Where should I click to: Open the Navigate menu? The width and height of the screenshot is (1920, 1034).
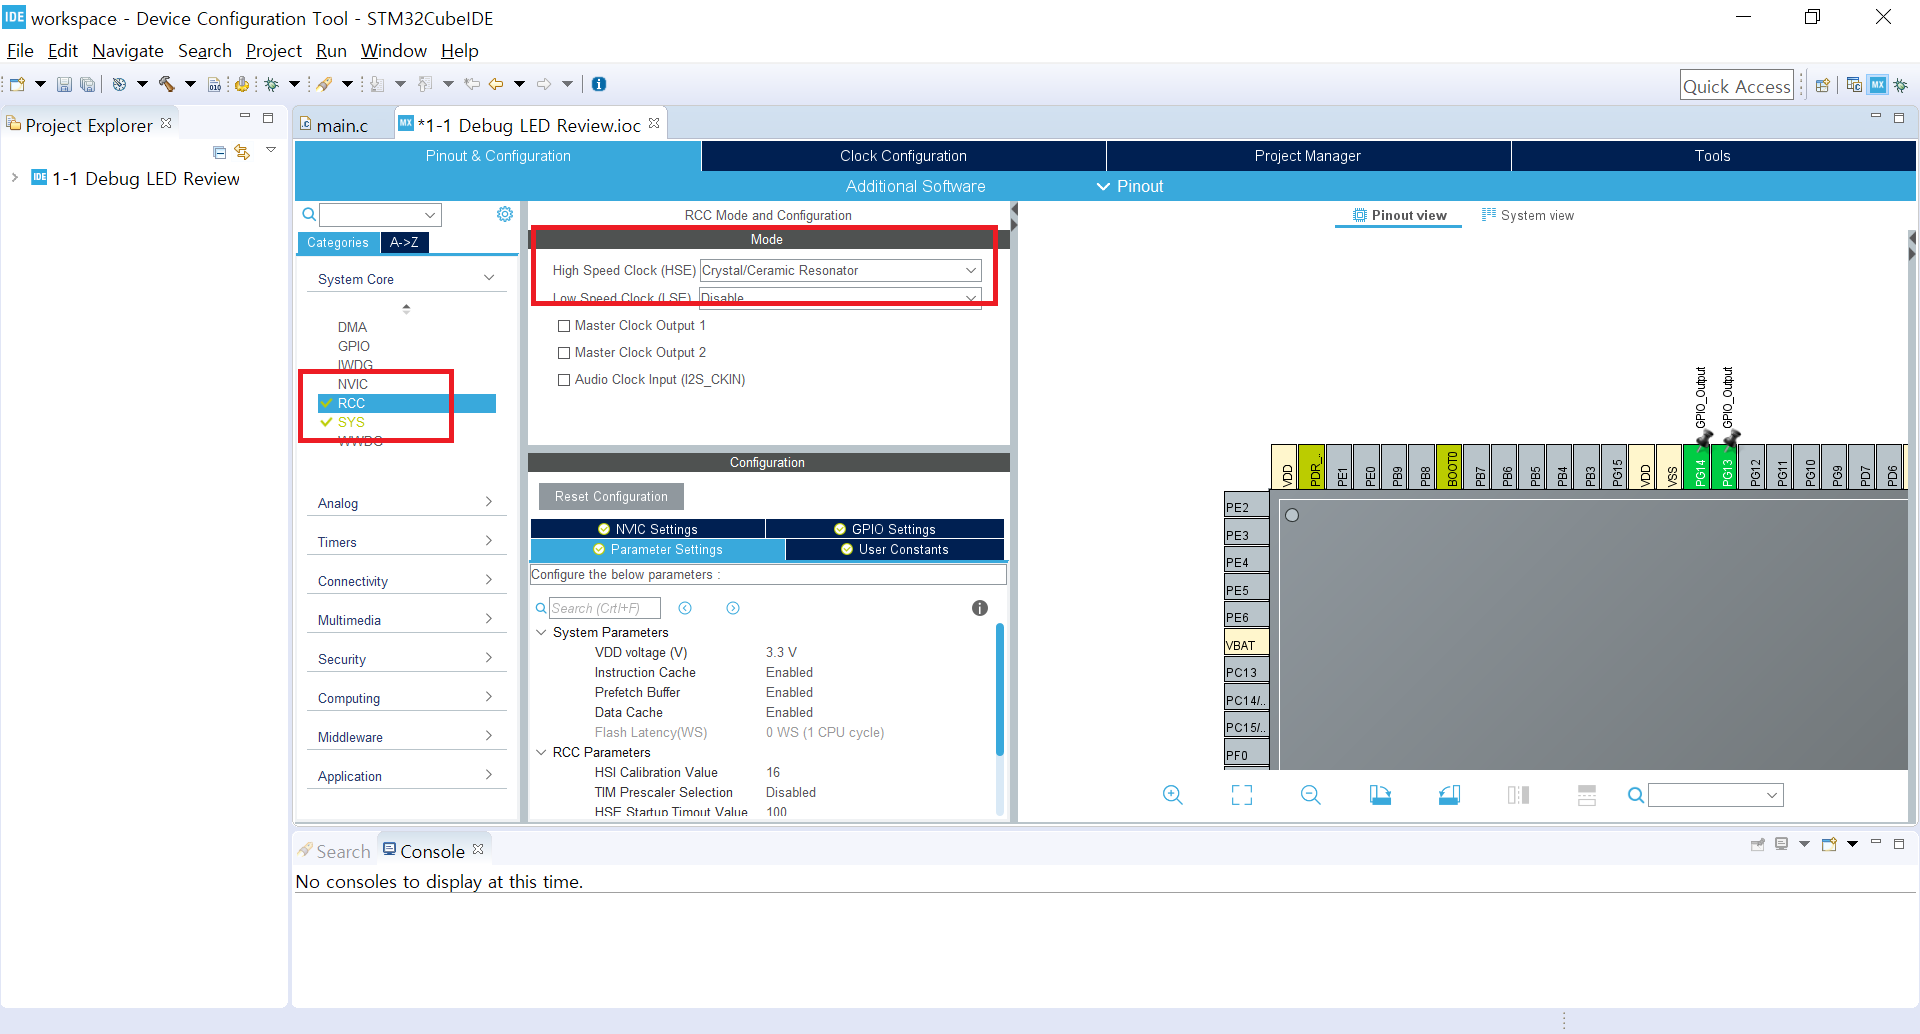pos(128,51)
